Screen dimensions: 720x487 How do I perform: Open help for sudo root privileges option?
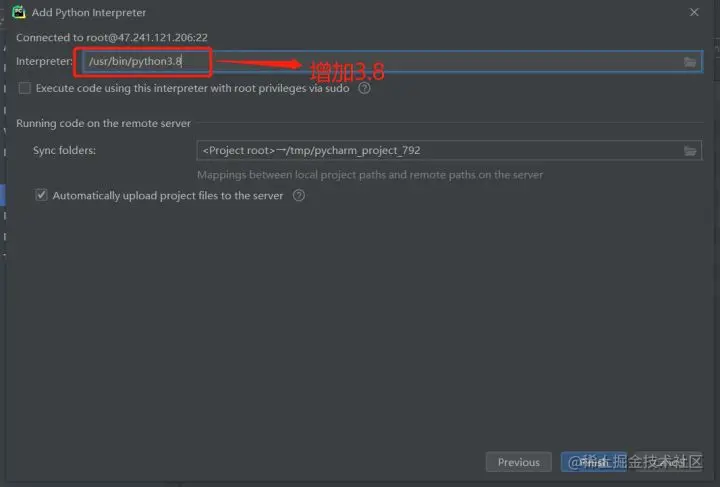point(364,88)
